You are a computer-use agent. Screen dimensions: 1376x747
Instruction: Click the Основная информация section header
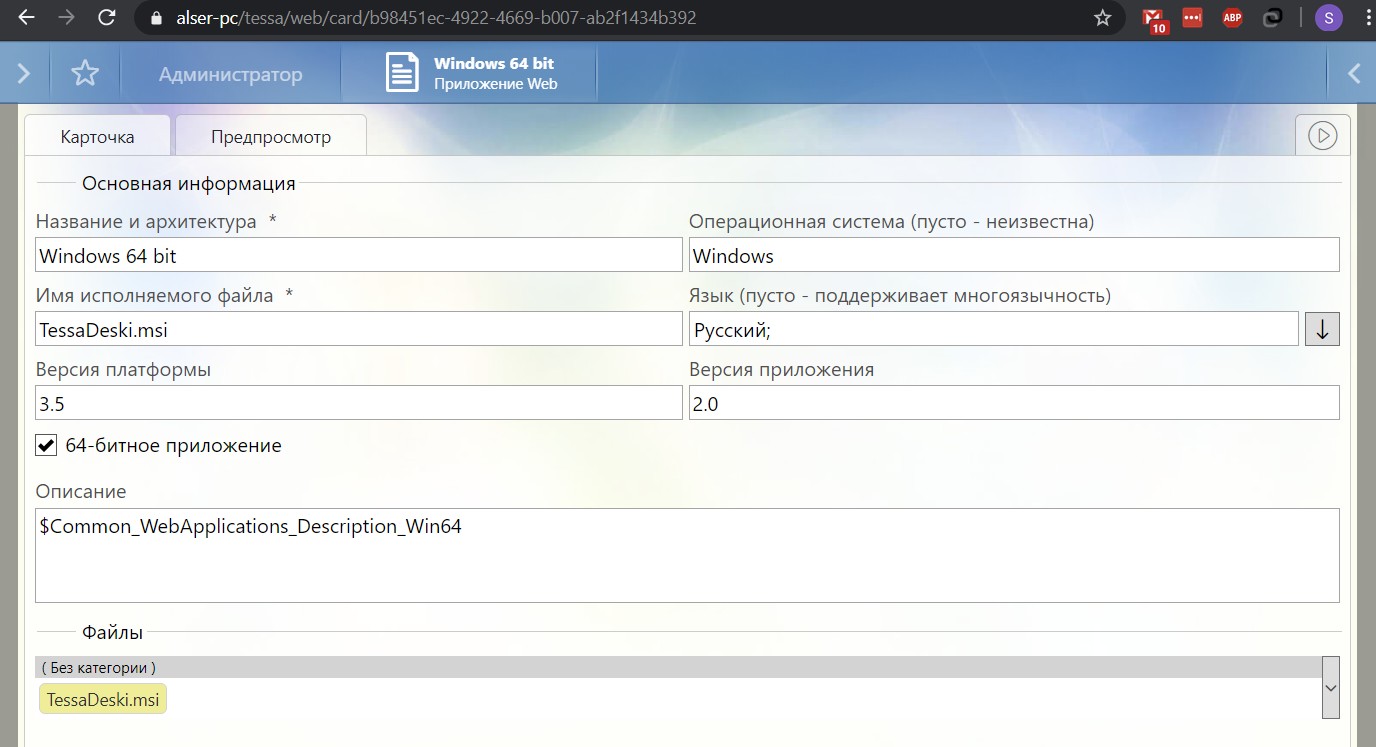(x=188, y=183)
